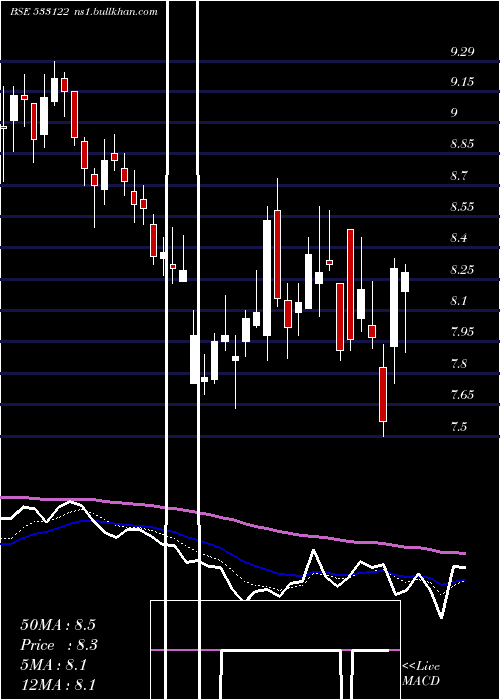This screenshot has height=700, width=500.
Task: Select the 7.95 price level label
Action: coord(462,332)
